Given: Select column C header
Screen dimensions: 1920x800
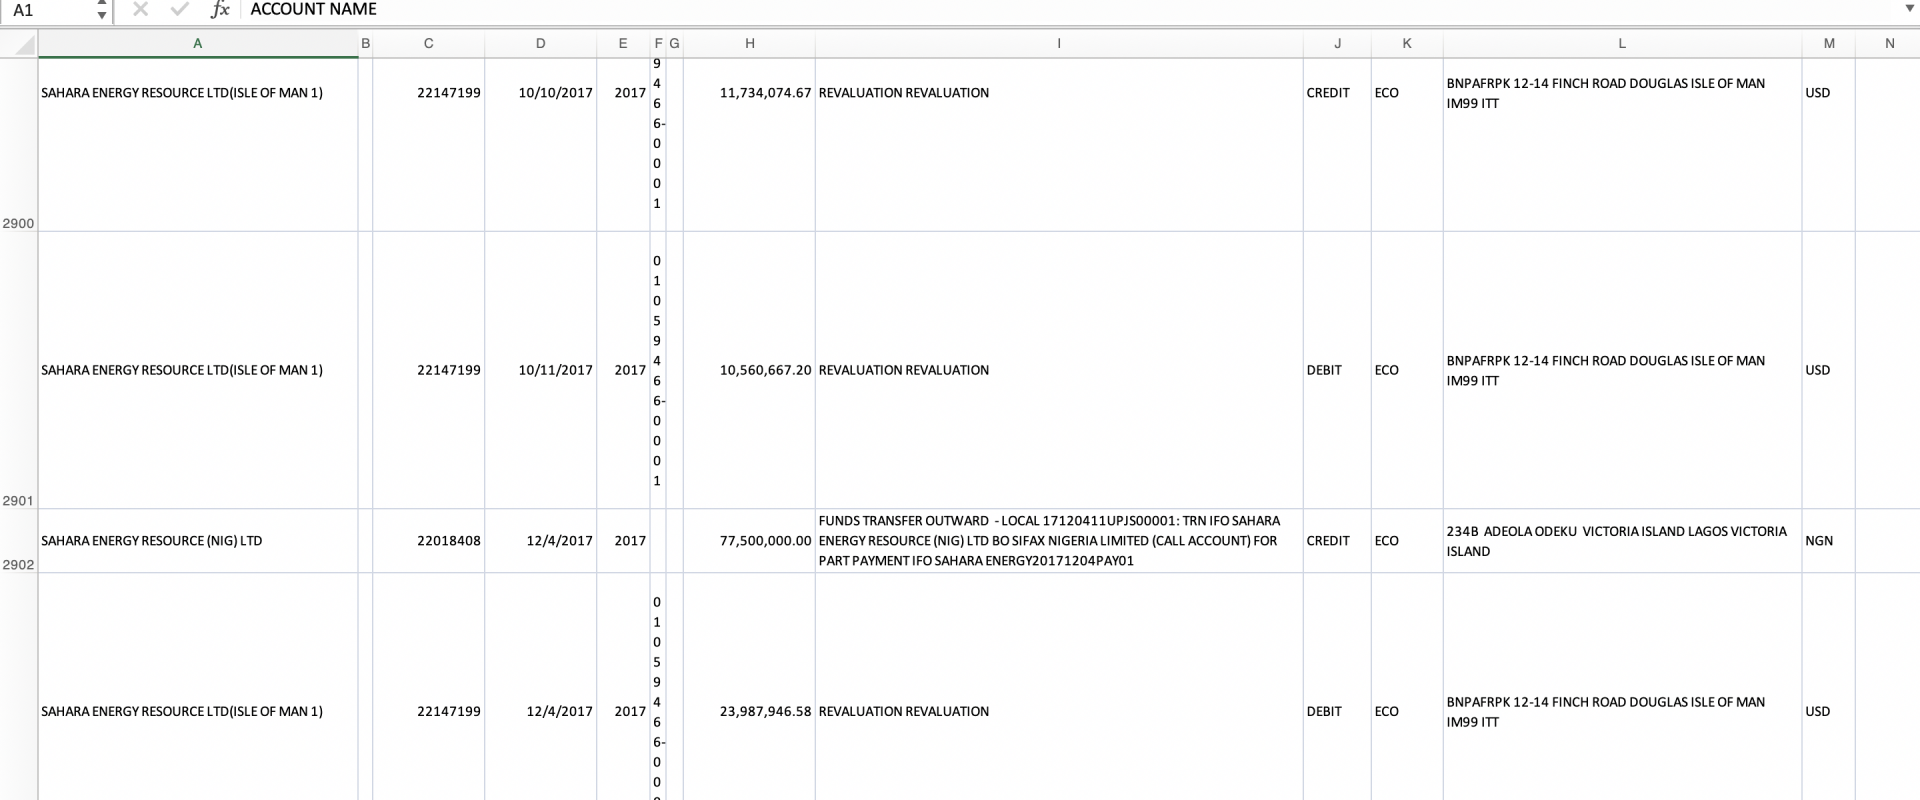Looking at the screenshot, I should click(429, 44).
